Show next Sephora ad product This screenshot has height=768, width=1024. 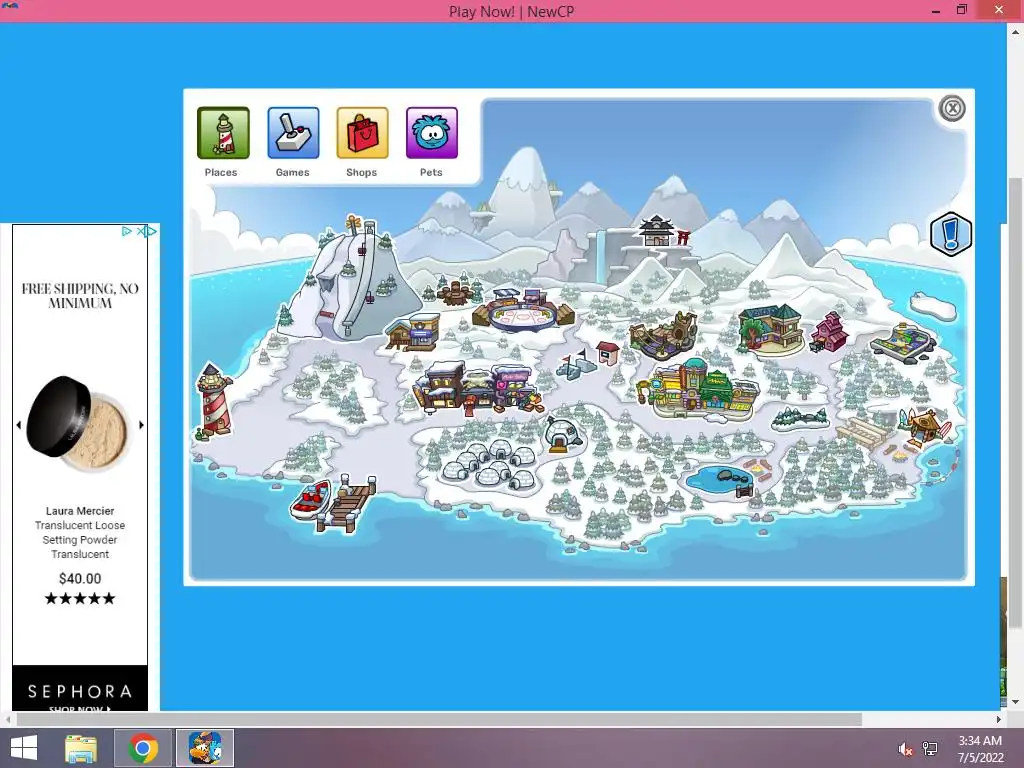coord(142,425)
